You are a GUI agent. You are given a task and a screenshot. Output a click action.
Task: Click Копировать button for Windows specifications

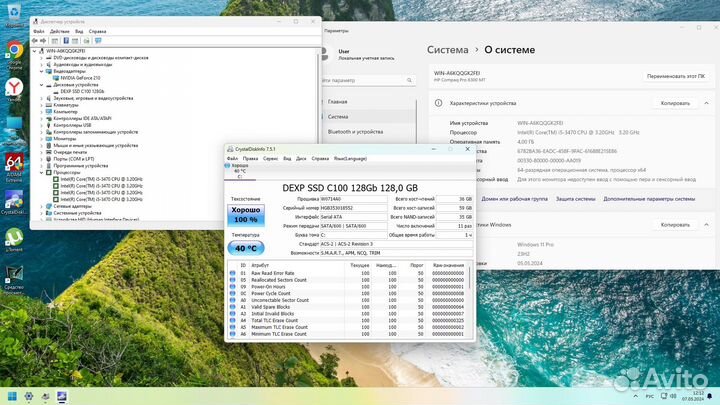[x=675, y=225]
